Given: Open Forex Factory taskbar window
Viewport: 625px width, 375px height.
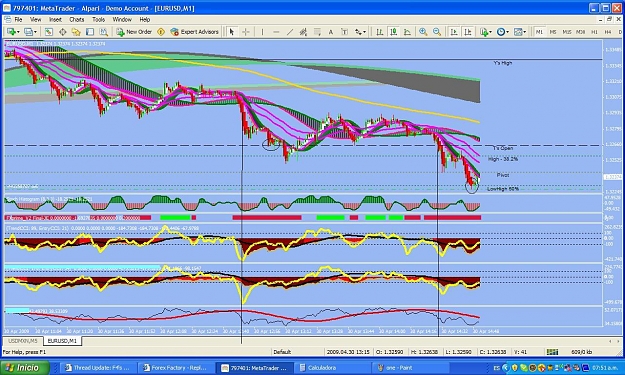Looking at the screenshot, I should click(x=176, y=368).
